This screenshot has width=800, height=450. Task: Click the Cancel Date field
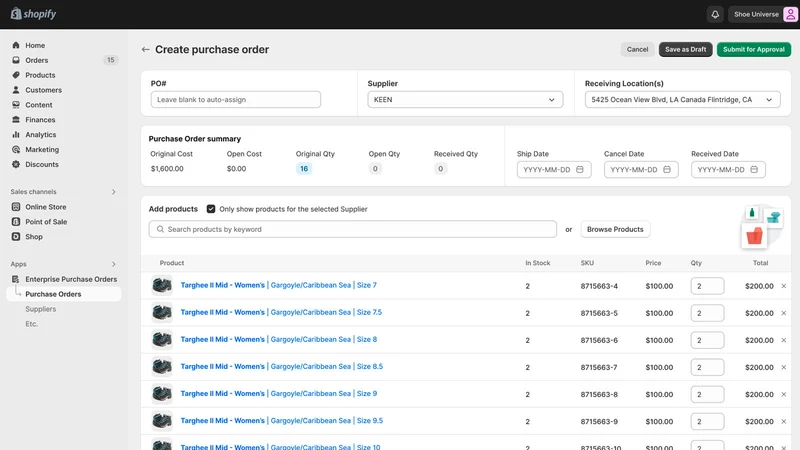tap(641, 169)
